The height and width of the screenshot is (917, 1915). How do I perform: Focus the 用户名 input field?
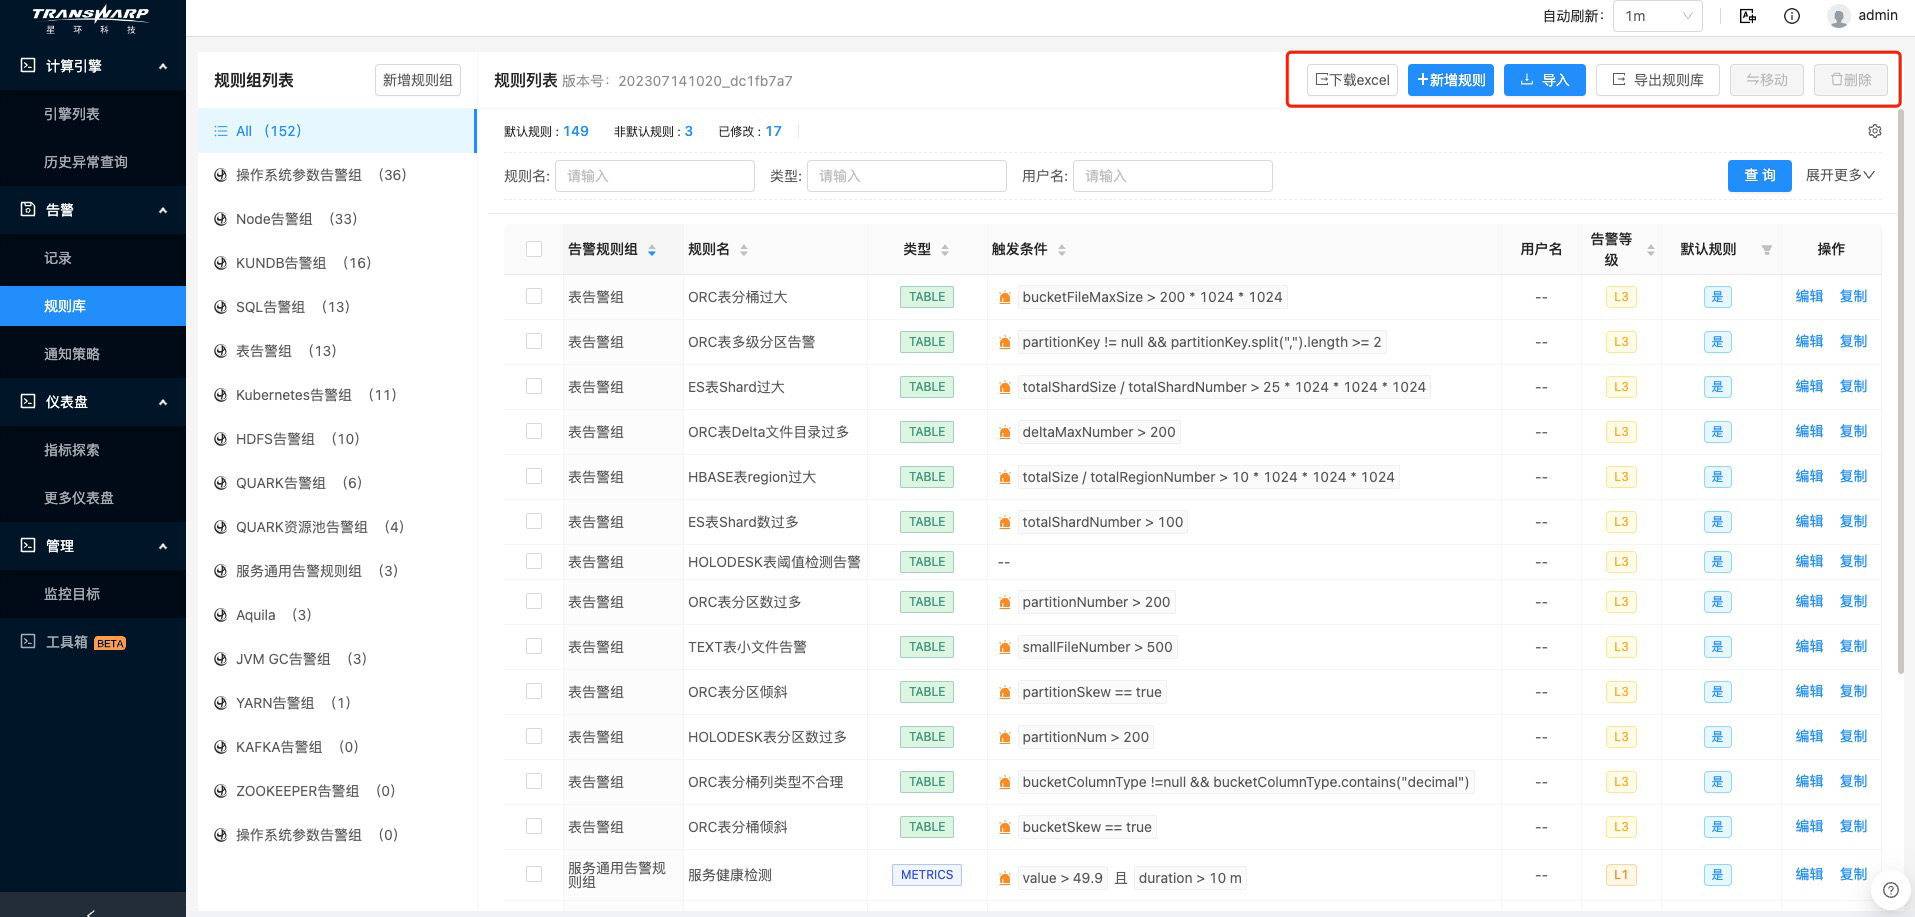(1173, 176)
